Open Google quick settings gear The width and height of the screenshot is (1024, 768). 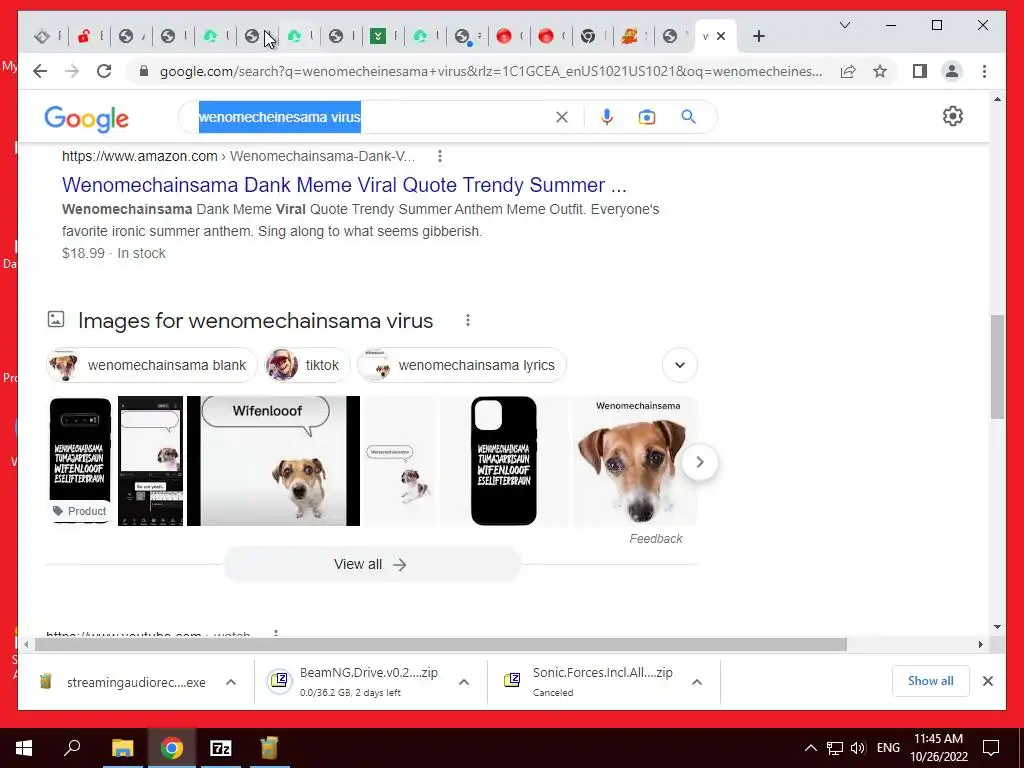952,116
